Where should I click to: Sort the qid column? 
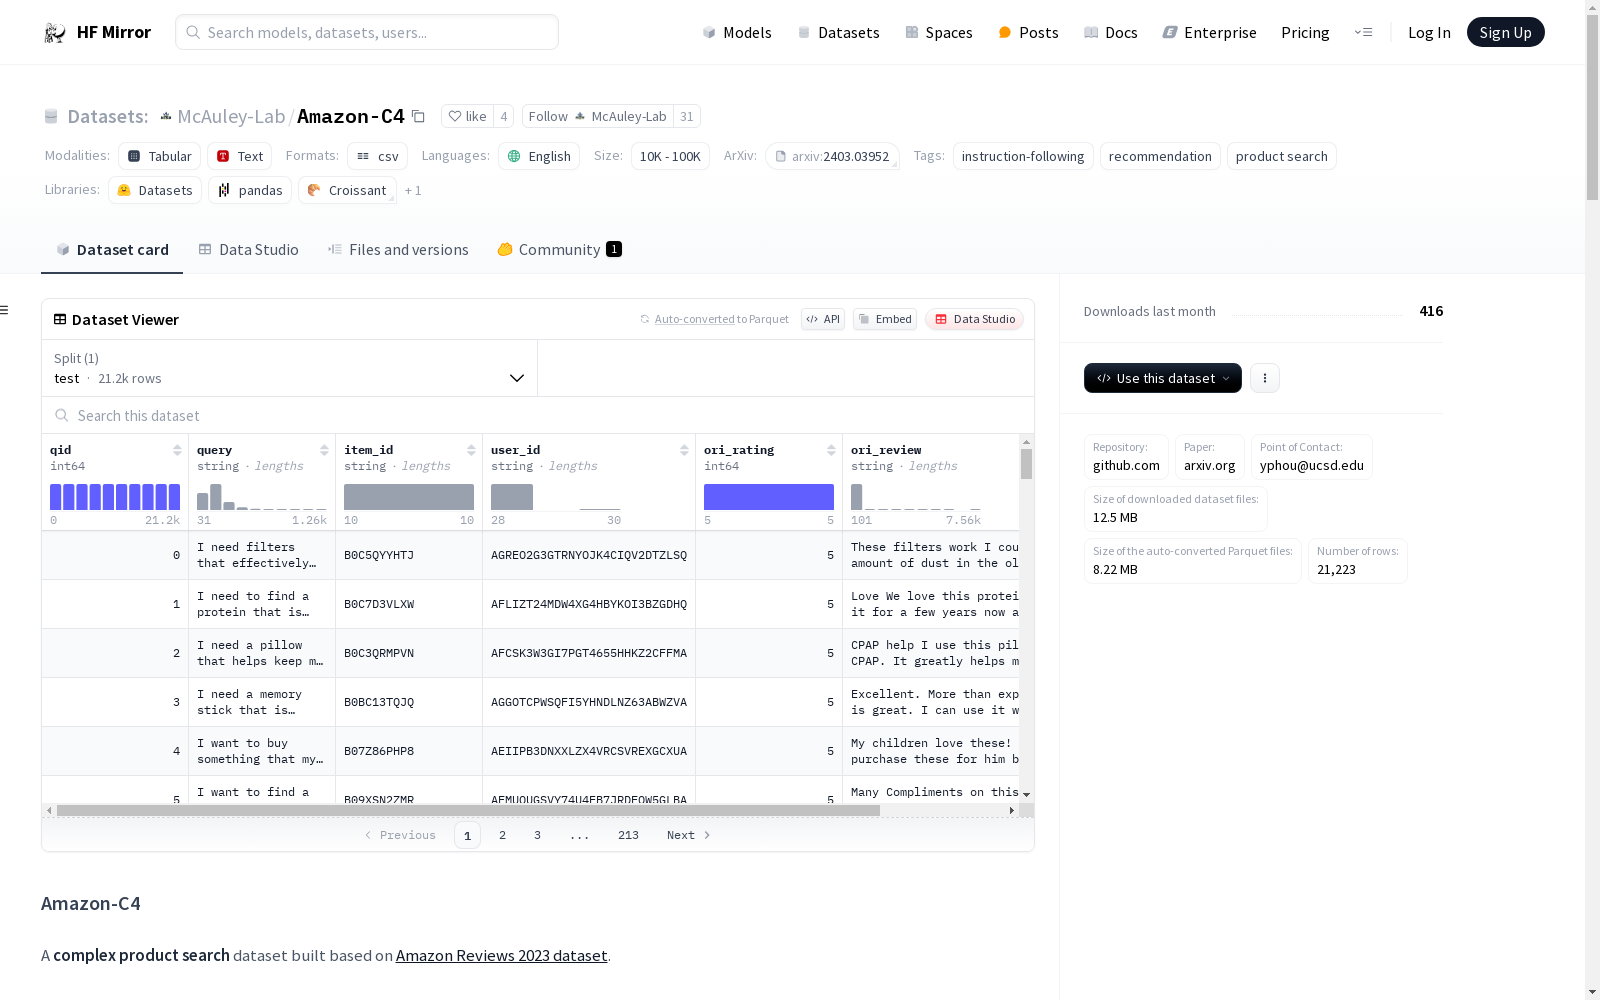point(177,450)
